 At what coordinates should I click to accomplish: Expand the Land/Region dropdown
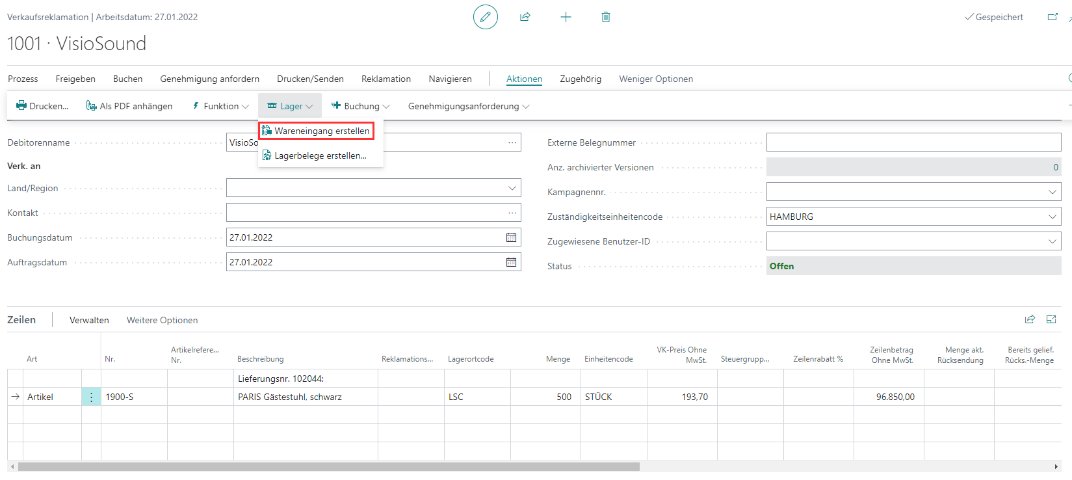(x=512, y=187)
